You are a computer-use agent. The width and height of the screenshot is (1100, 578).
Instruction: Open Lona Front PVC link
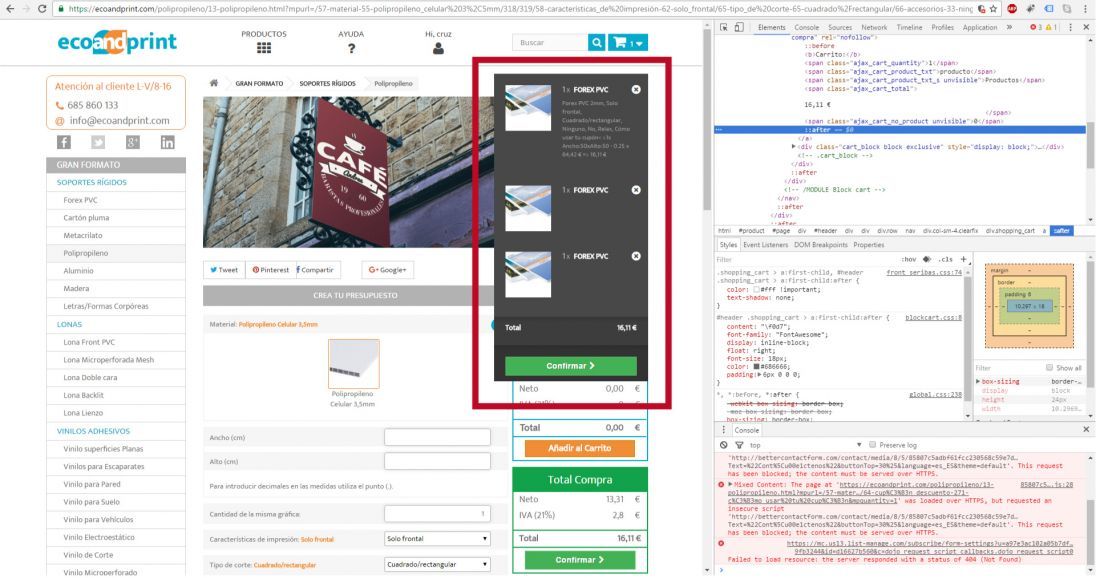pos(89,342)
